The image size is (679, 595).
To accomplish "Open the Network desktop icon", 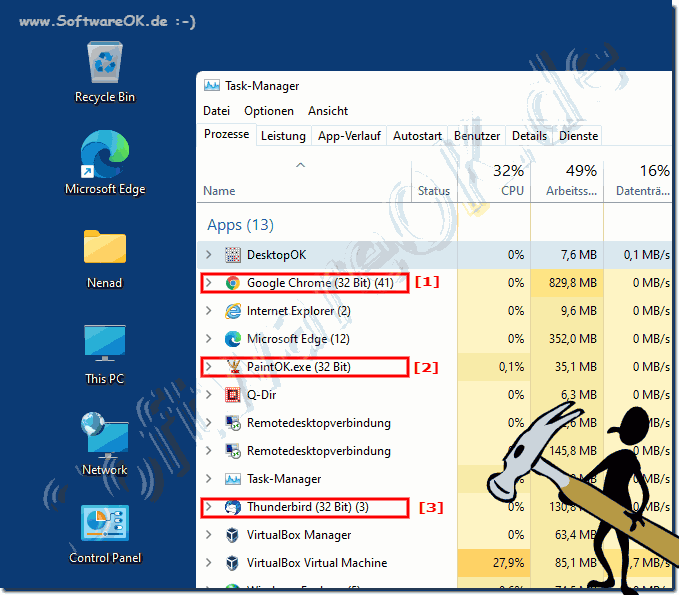I will click(105, 443).
